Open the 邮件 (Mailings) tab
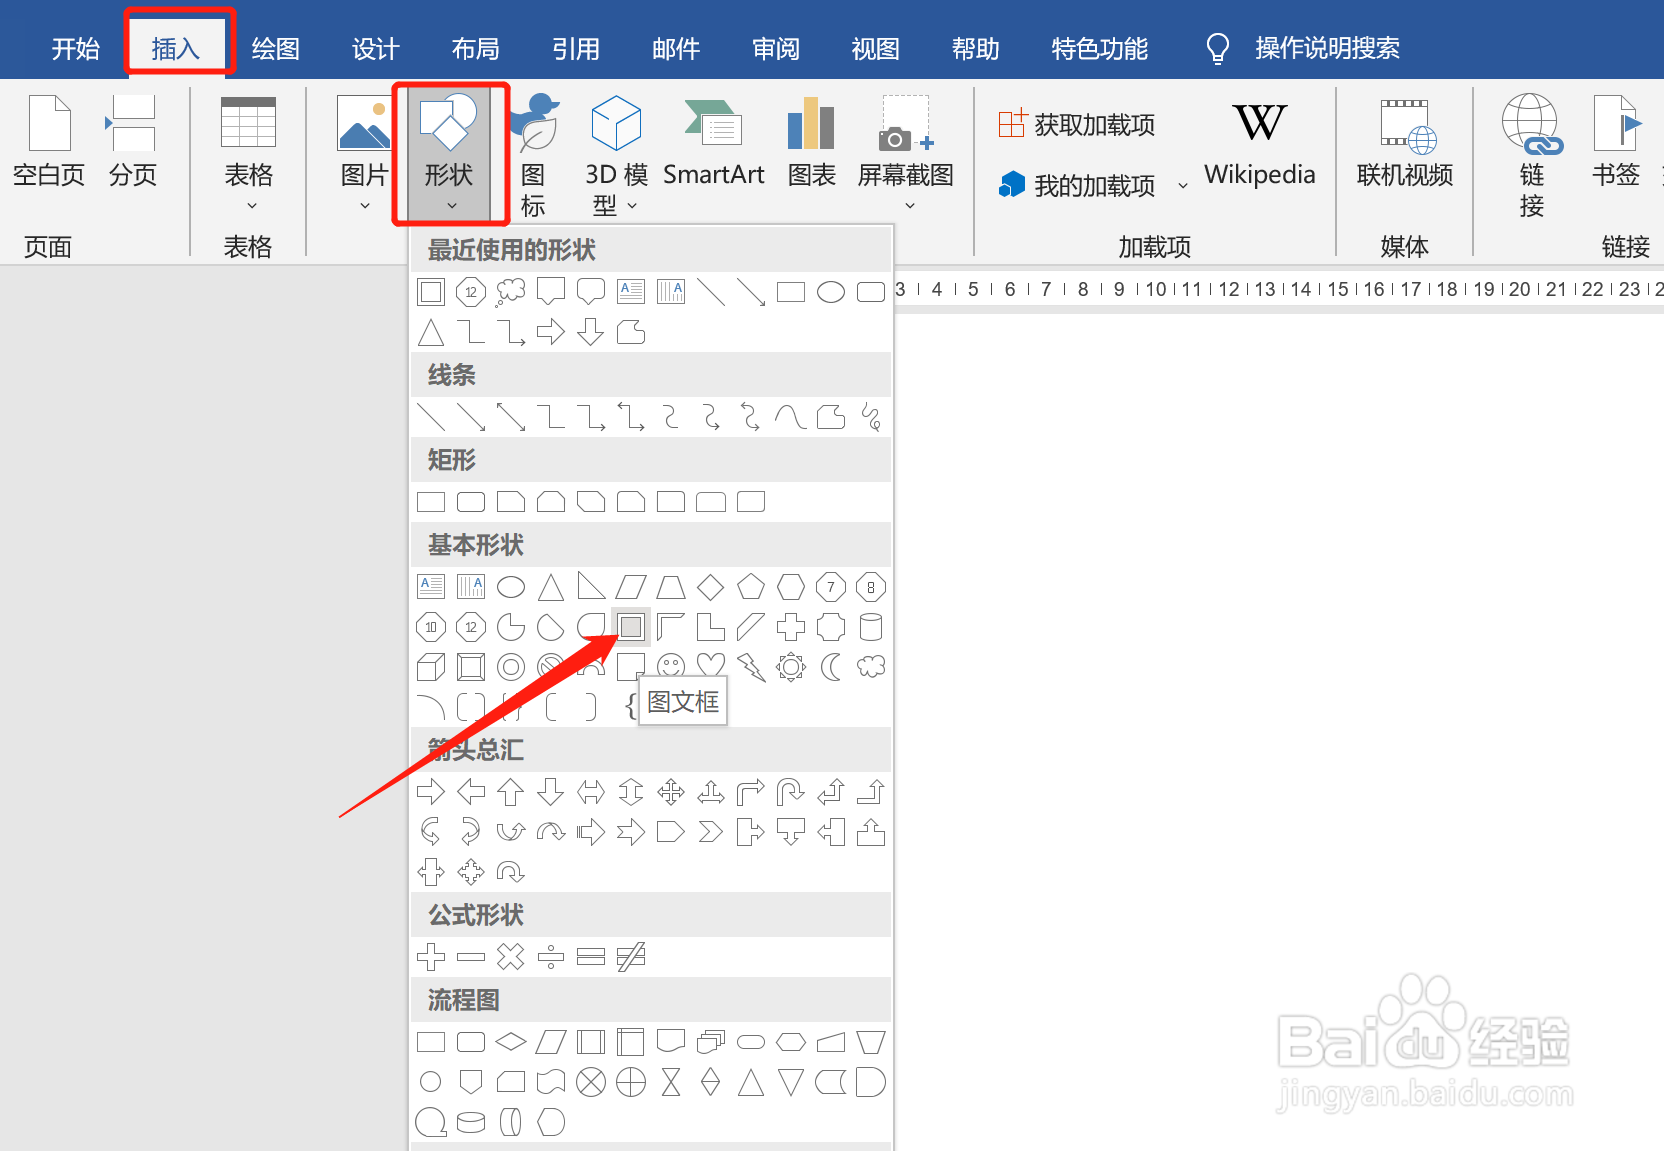Image resolution: width=1664 pixels, height=1151 pixels. [x=676, y=48]
